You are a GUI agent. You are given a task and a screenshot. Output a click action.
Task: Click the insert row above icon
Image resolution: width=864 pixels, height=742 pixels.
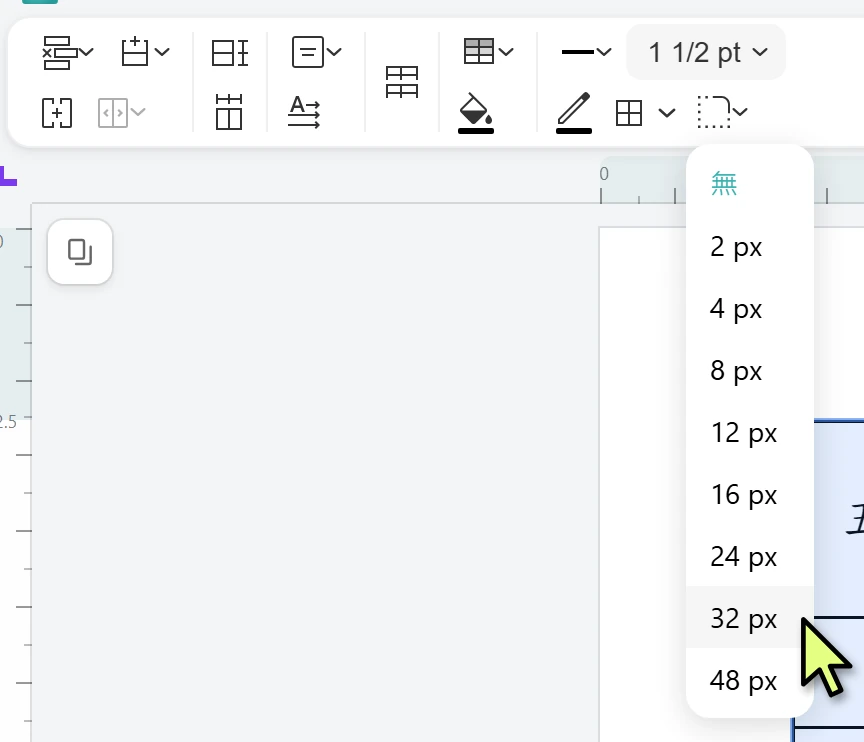point(135,52)
